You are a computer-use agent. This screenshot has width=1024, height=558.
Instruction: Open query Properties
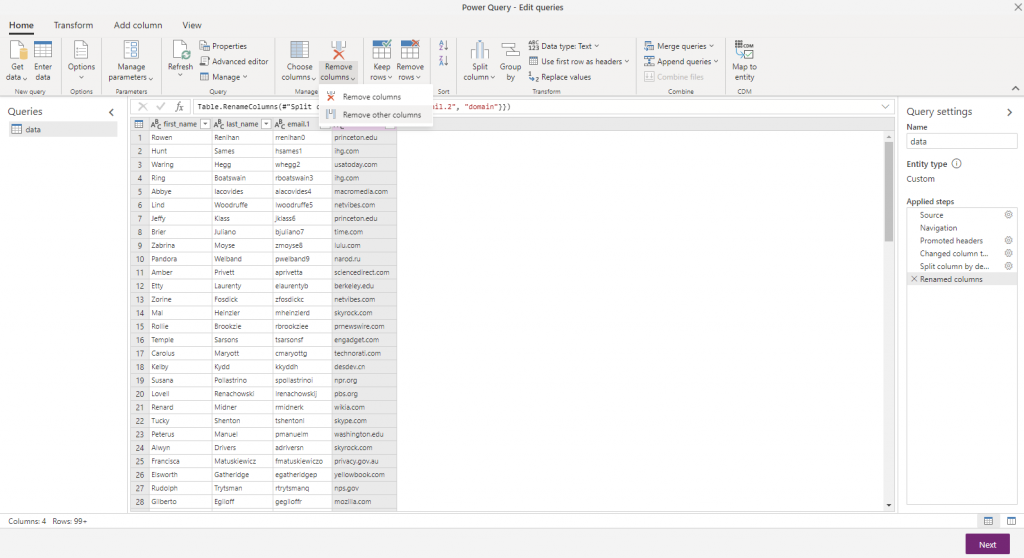tap(223, 46)
